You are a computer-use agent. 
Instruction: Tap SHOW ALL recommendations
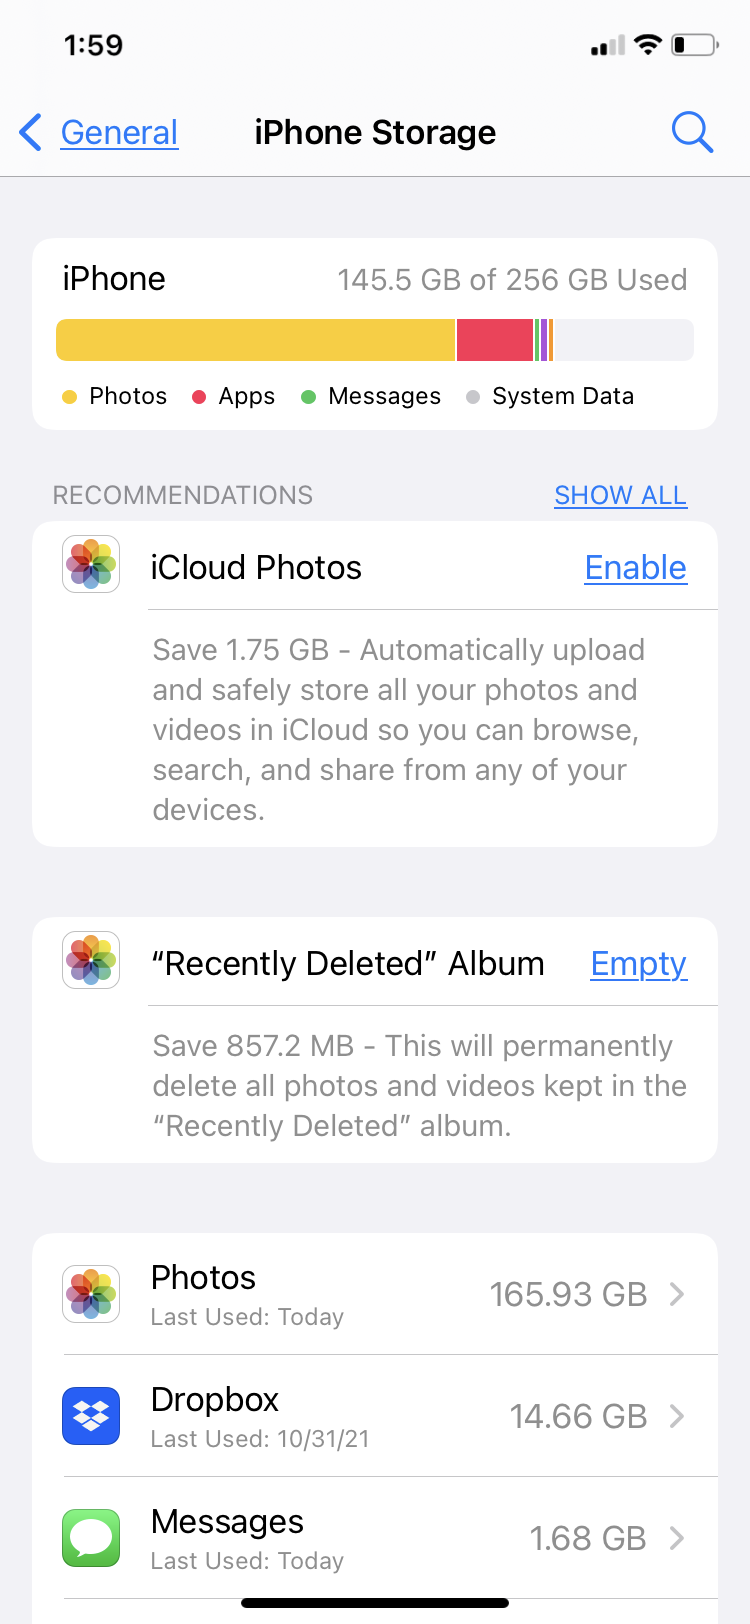(x=620, y=495)
